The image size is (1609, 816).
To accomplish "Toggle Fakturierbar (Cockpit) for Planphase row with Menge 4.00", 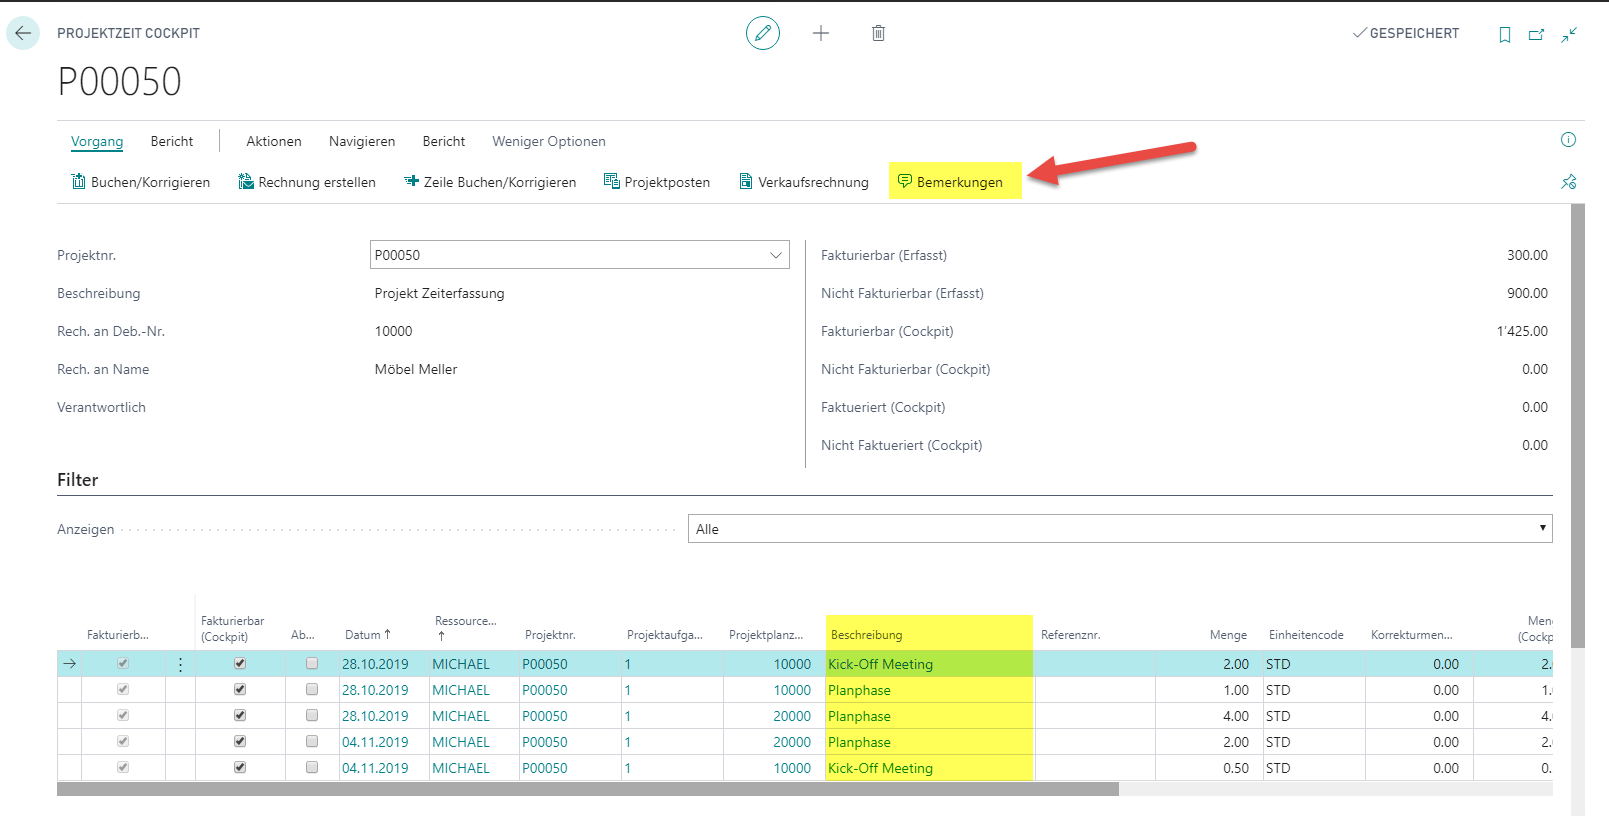I will click(x=240, y=715).
